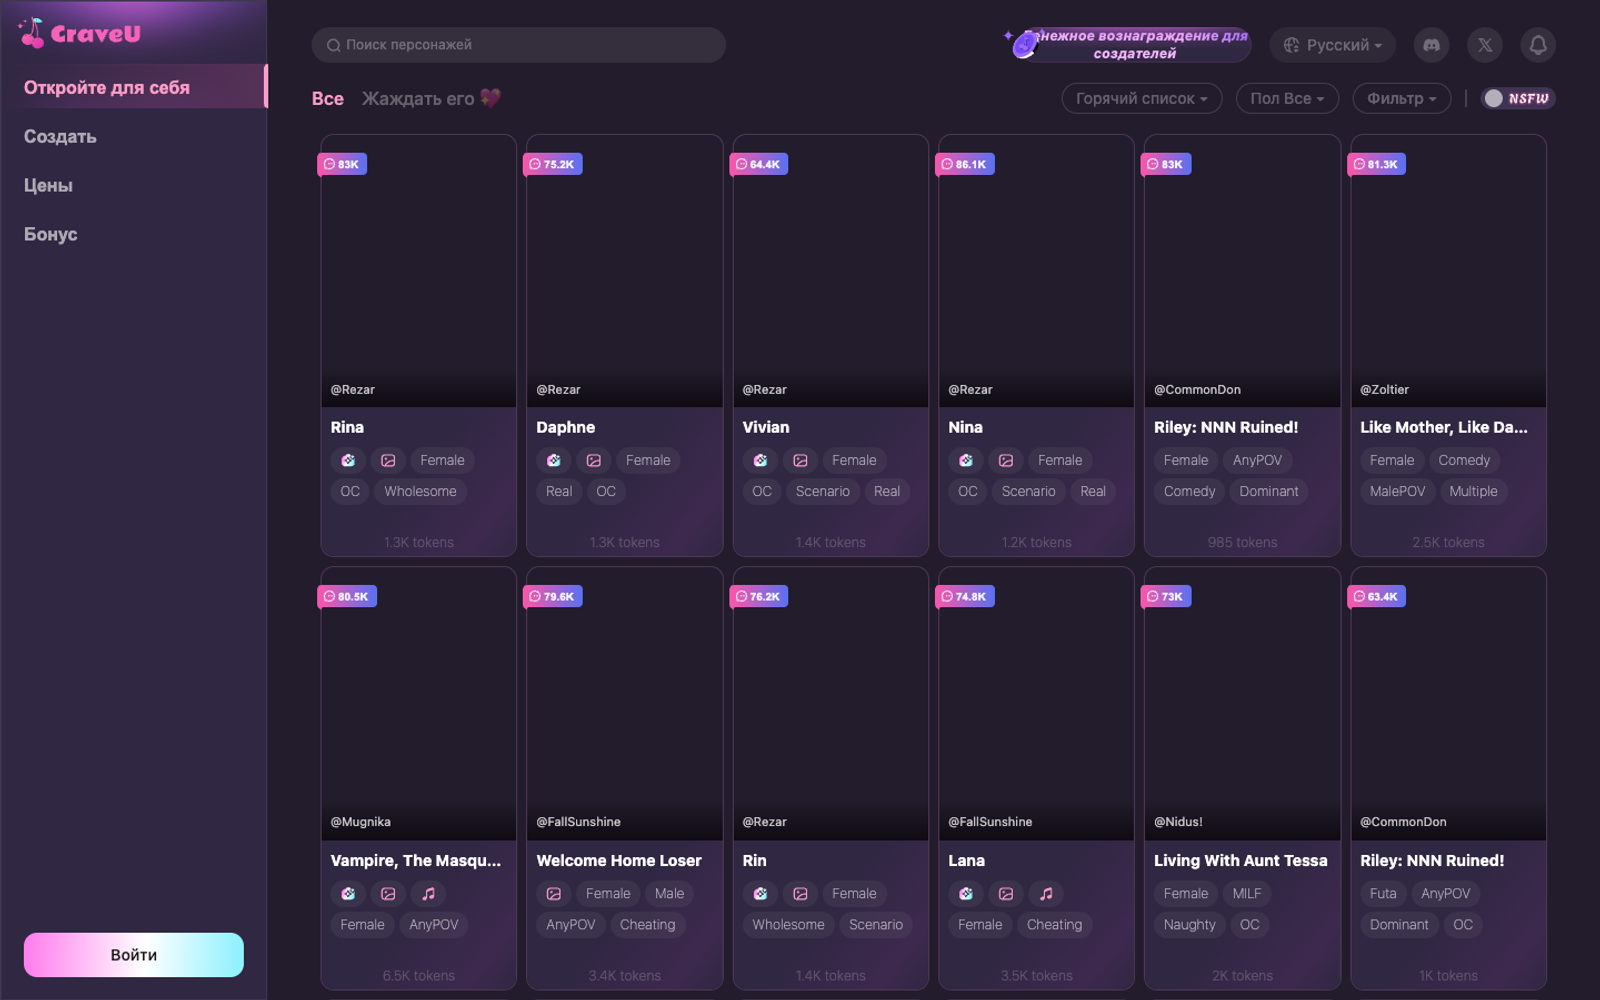Open the Пол Все gender dropdown
This screenshot has height=1000, width=1600.
point(1287,98)
